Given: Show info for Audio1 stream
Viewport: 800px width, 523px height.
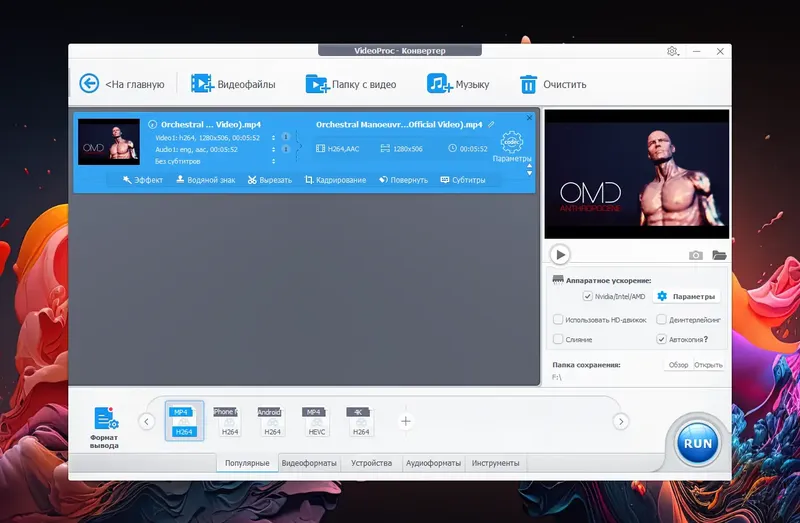Looking at the screenshot, I should point(286,149).
